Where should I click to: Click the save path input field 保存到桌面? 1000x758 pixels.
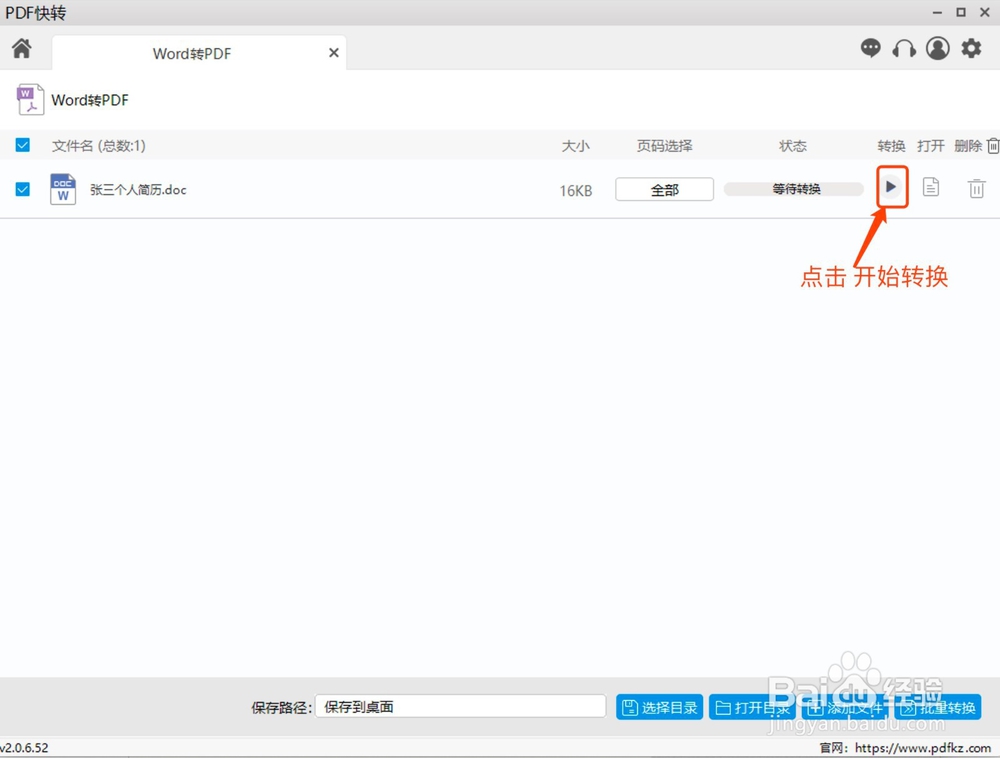coord(460,705)
